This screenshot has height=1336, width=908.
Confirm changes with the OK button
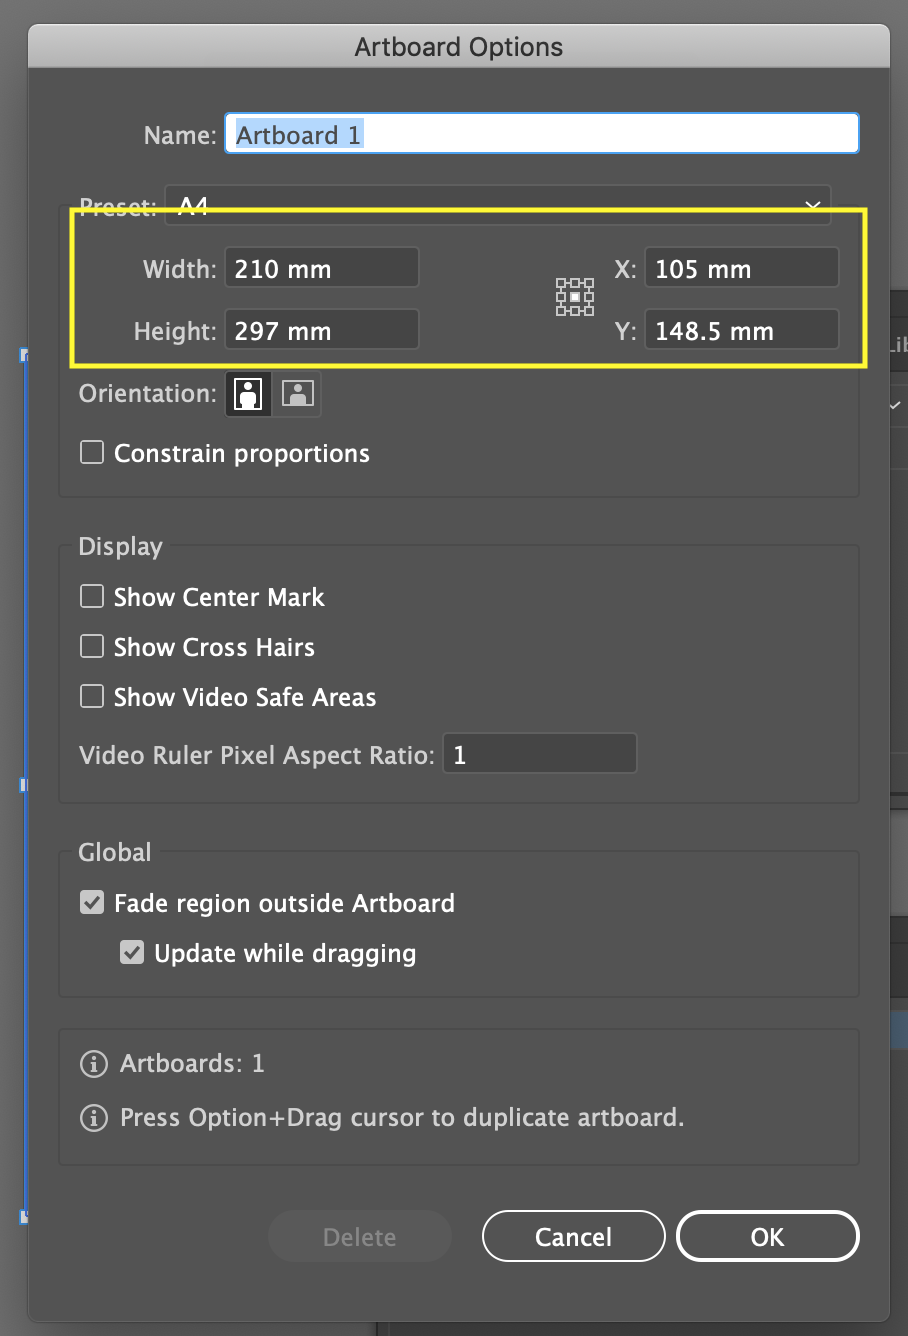click(x=767, y=1236)
